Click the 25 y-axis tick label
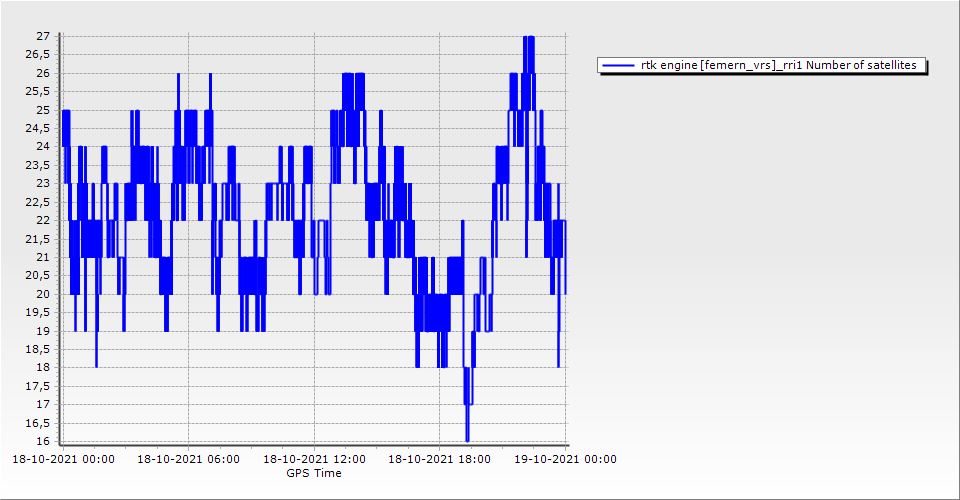This screenshot has height=500, width=960. click(x=42, y=110)
